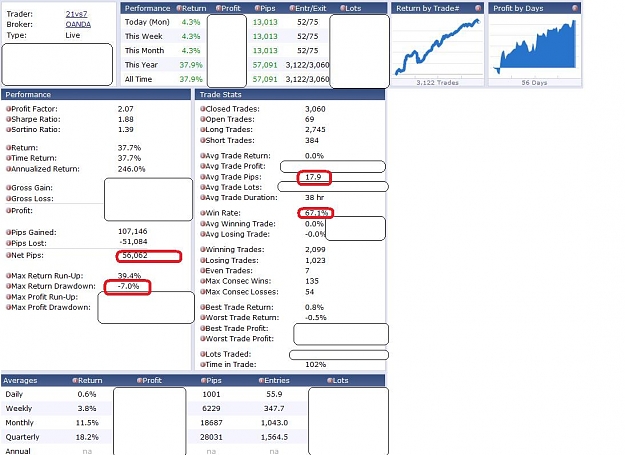Click the info bullet next to Long Trades
The width and height of the screenshot is (625, 455).
coord(202,129)
